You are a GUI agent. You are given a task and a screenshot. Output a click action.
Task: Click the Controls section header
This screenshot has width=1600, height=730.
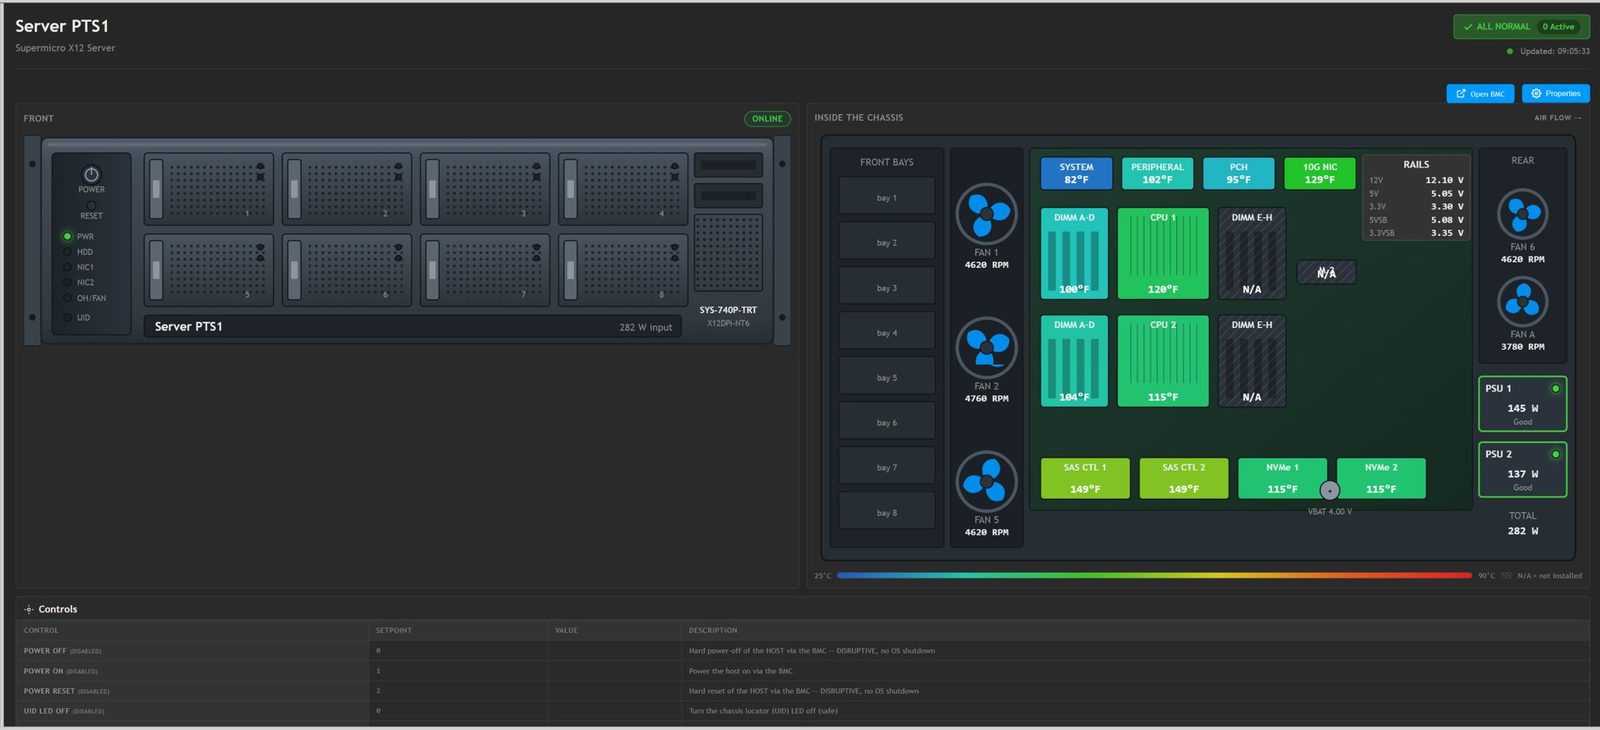pos(51,609)
